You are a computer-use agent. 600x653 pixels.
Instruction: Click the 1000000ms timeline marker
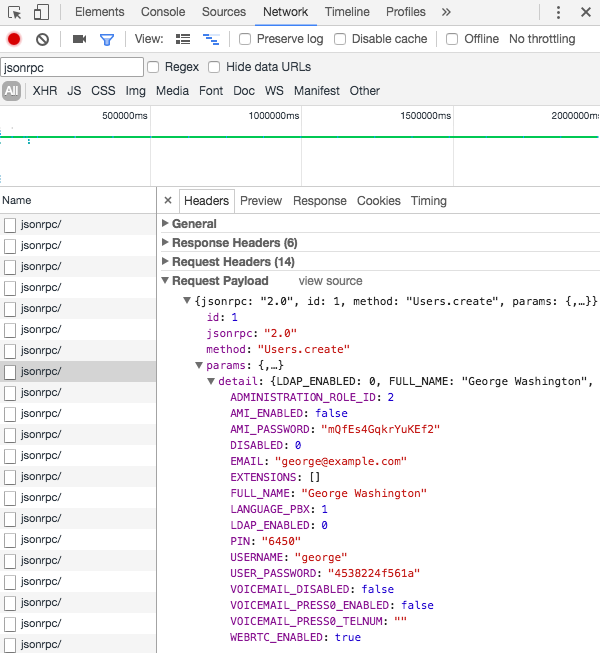pyautogui.click(x=274, y=116)
